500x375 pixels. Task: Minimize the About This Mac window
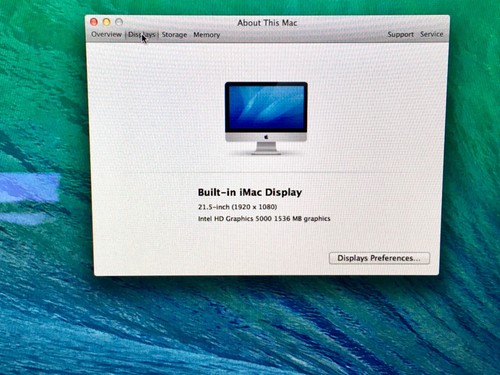[x=106, y=22]
